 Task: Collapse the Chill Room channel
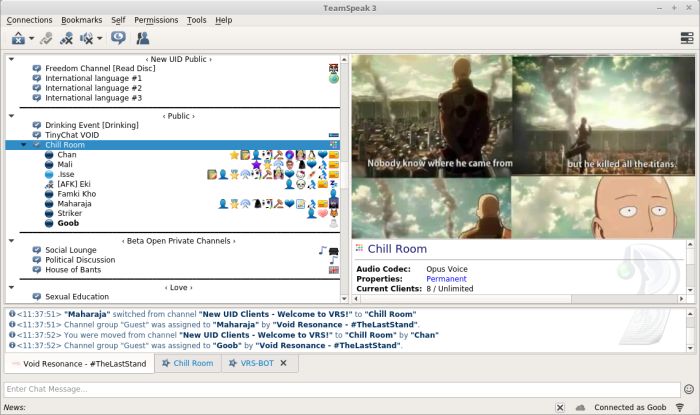pyautogui.click(x=24, y=145)
